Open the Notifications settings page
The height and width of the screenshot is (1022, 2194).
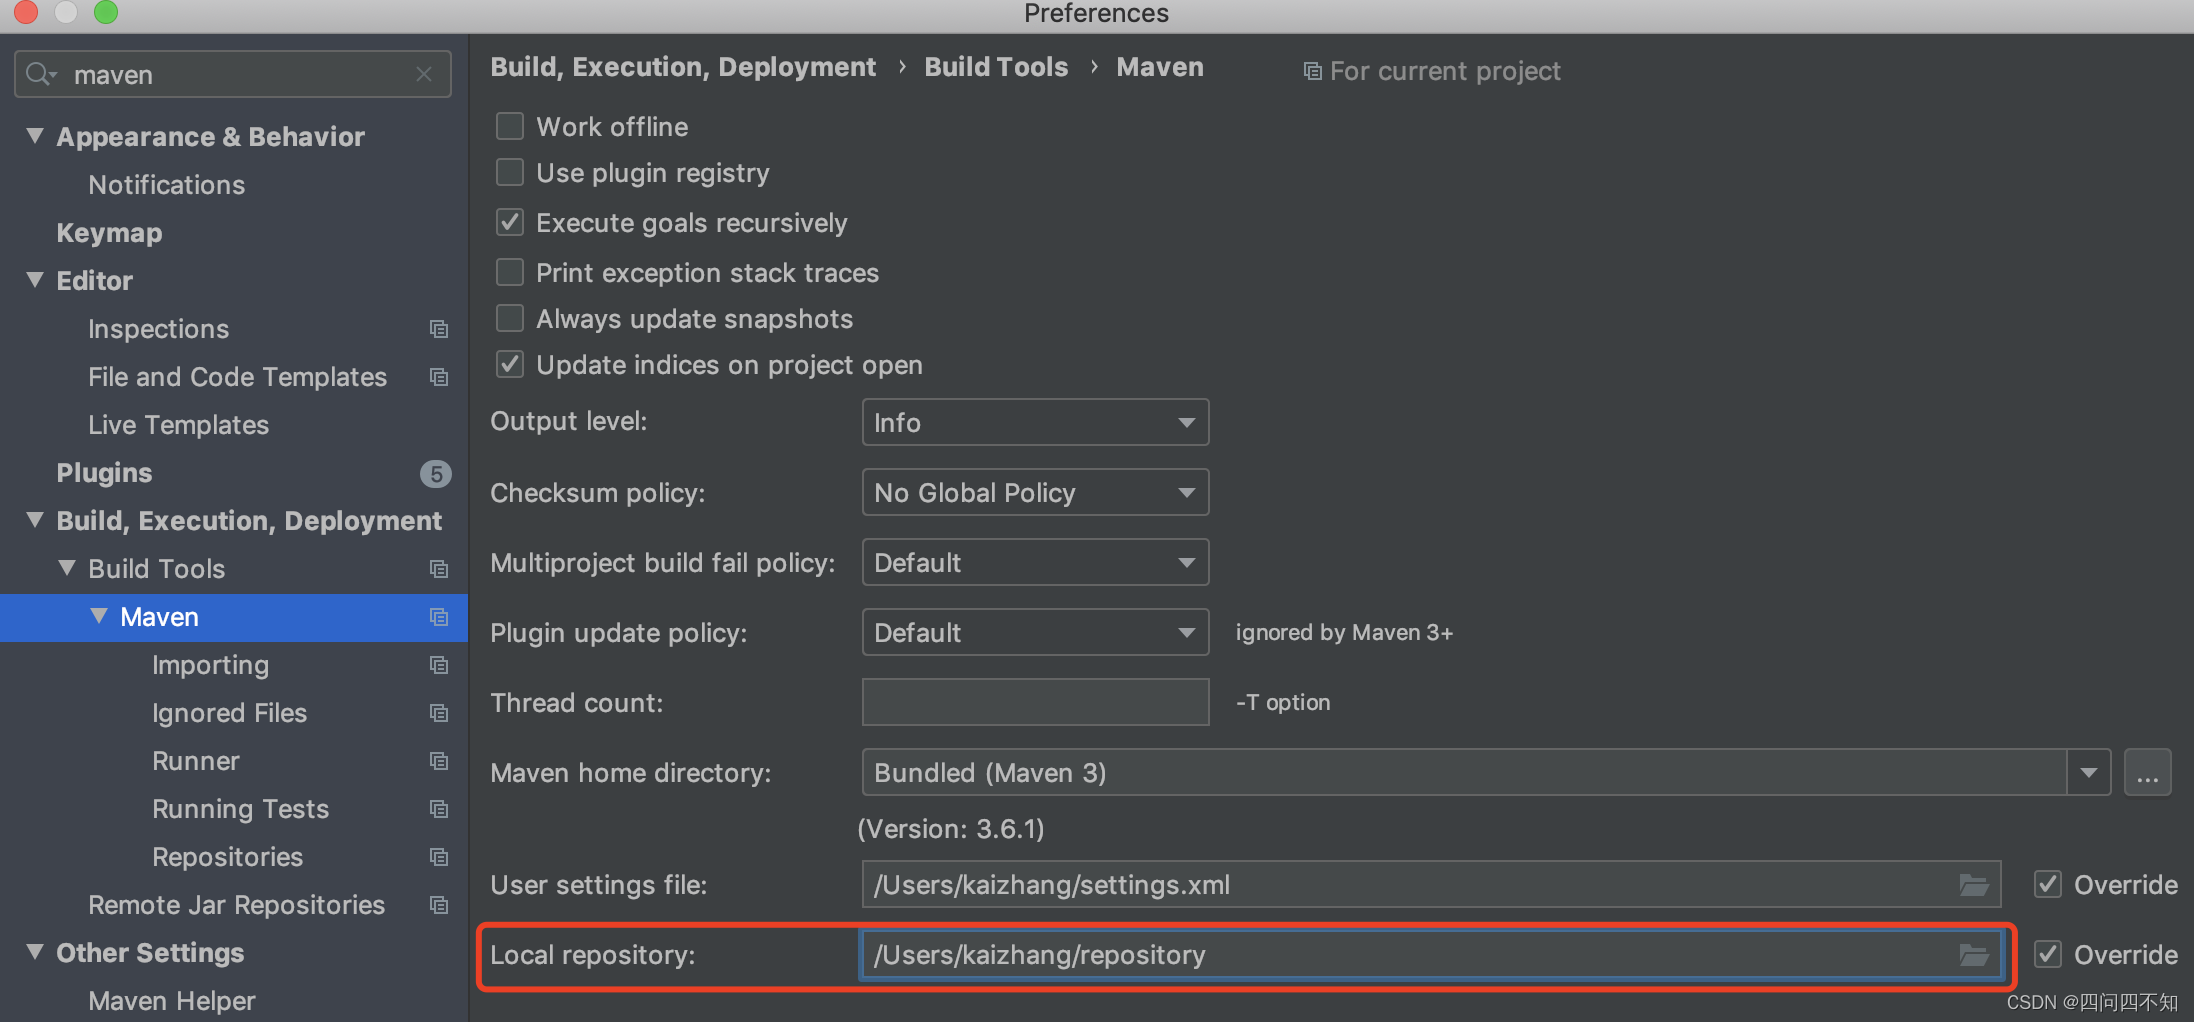pyautogui.click(x=166, y=185)
